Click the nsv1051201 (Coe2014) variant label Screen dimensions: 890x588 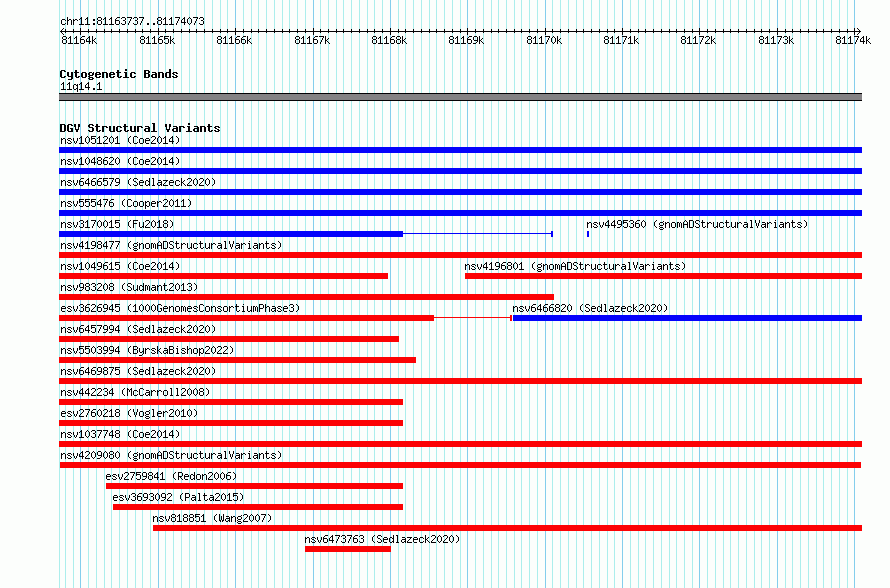120,140
